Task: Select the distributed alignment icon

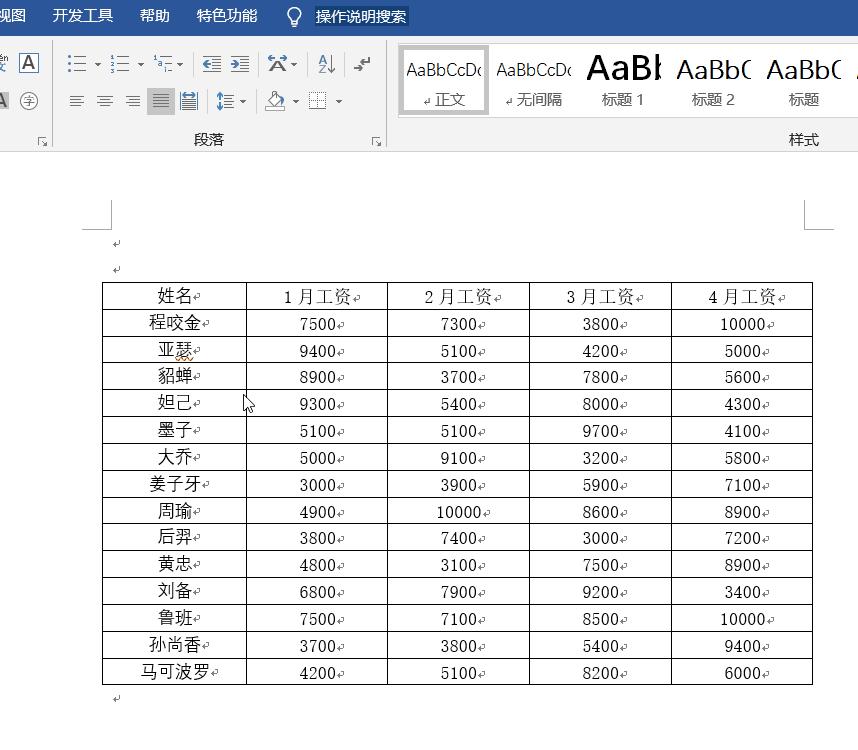Action: 189,101
